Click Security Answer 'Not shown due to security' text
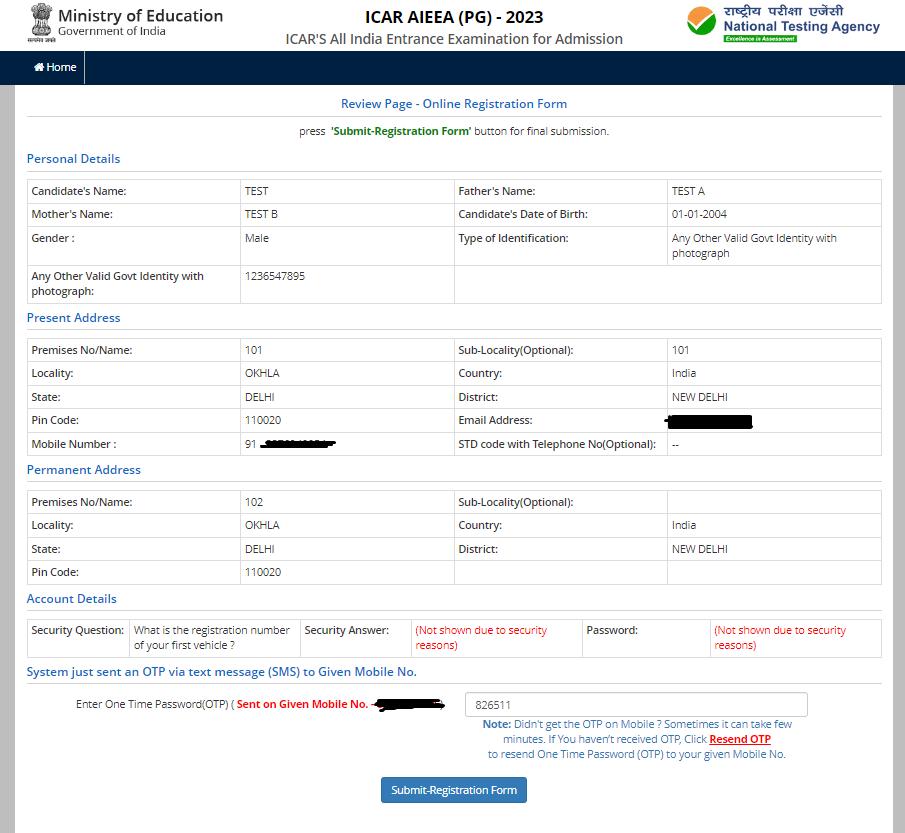905x833 pixels. pos(481,638)
